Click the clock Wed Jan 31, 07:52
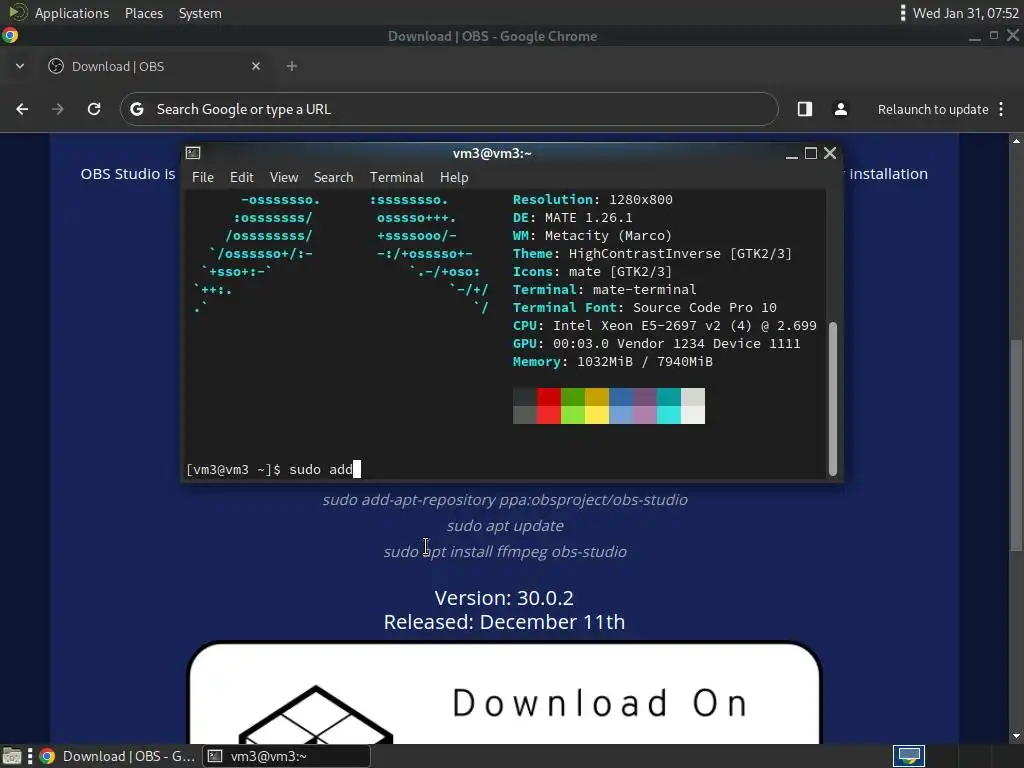 tap(965, 13)
